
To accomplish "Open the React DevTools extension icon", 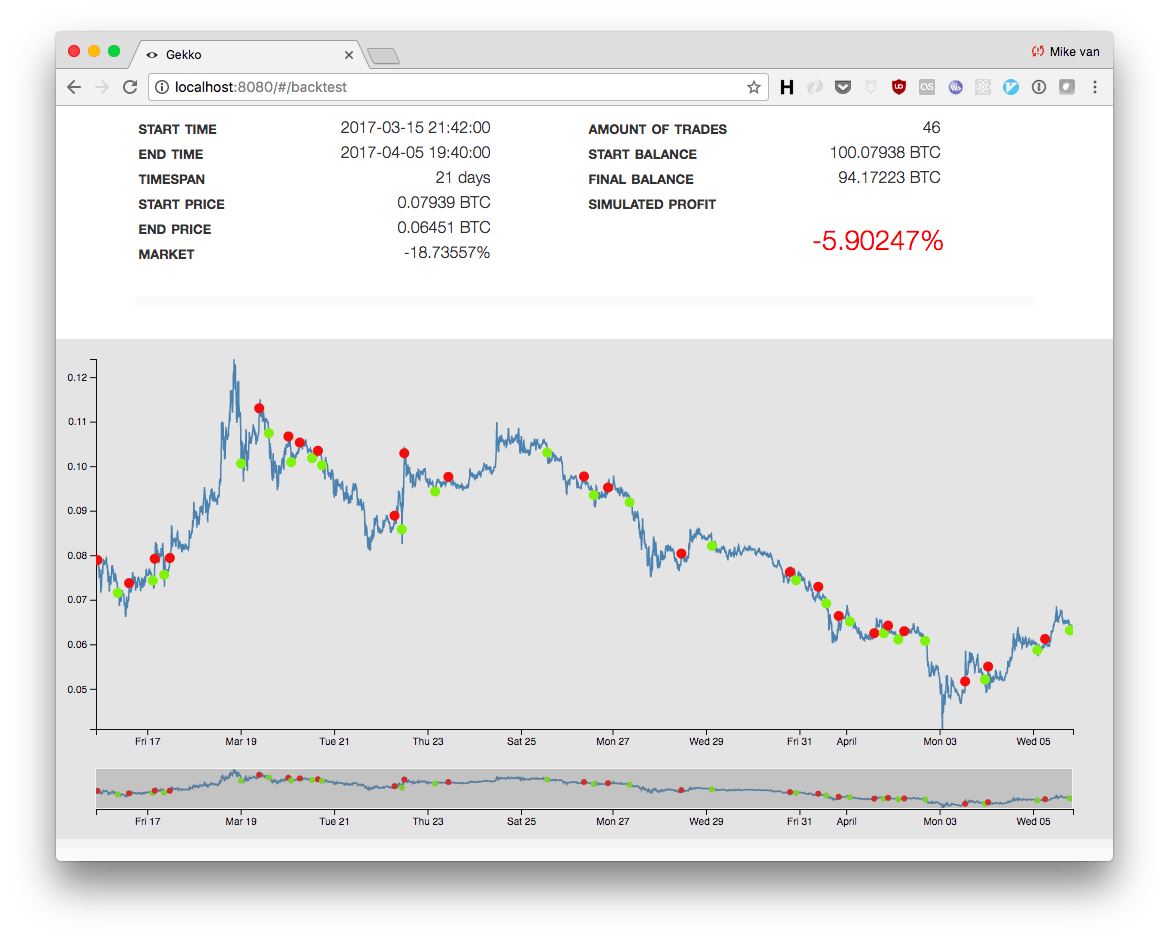I will (x=983, y=87).
